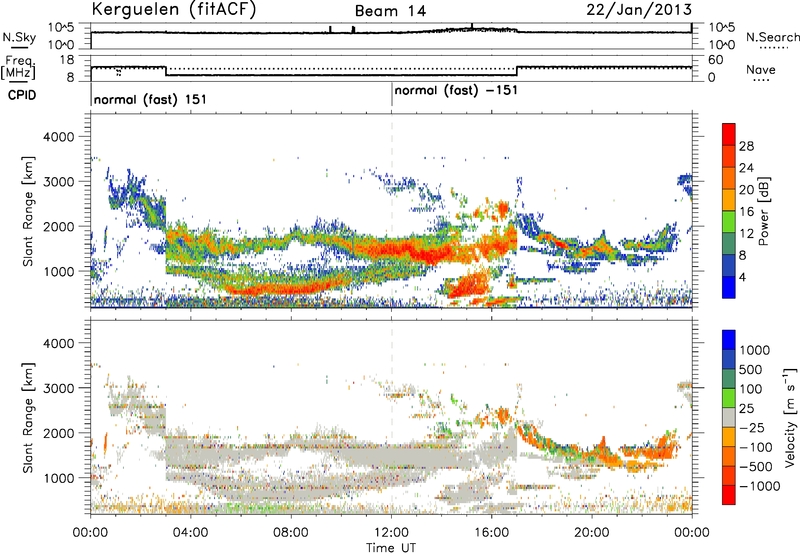Click the red top segment of Power colorbar
Screen dimensions: 800x554
[x=729, y=134]
